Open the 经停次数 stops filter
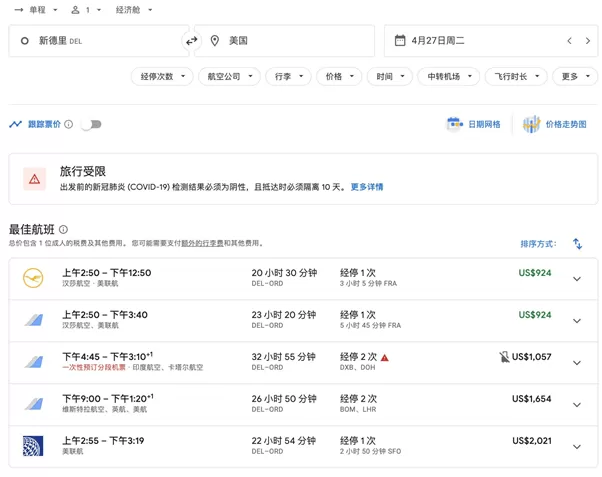 pos(162,76)
